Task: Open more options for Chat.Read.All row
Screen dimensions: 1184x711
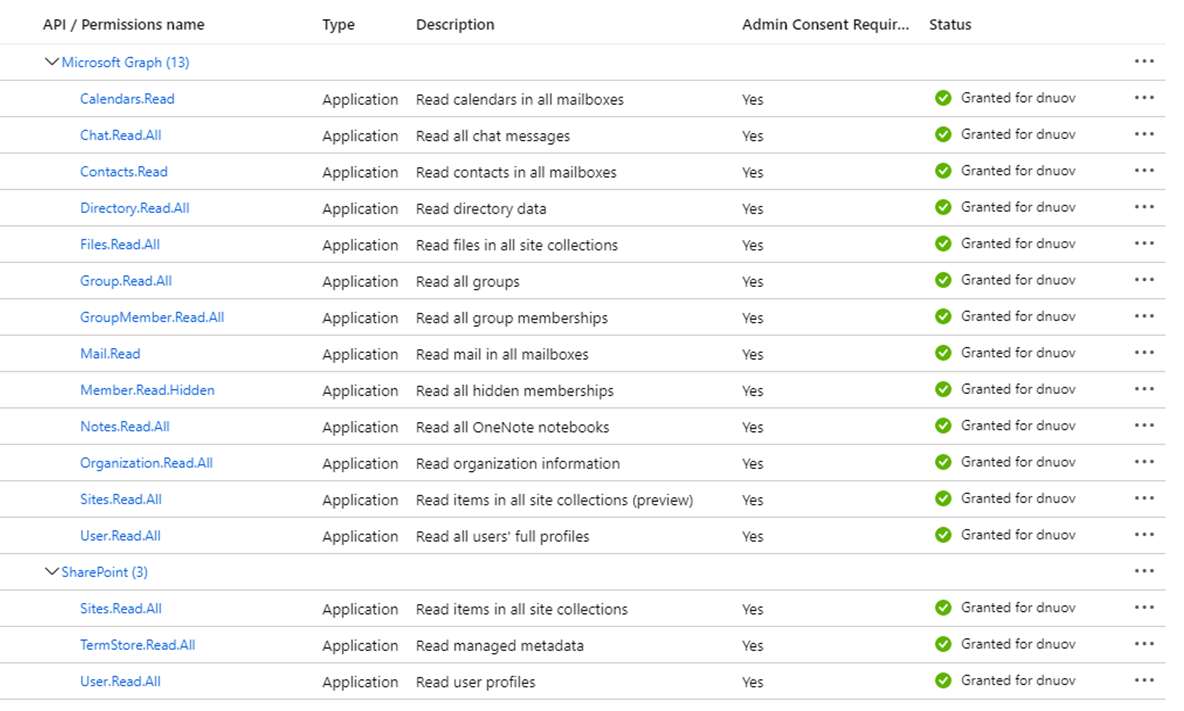Action: pyautogui.click(x=1144, y=134)
